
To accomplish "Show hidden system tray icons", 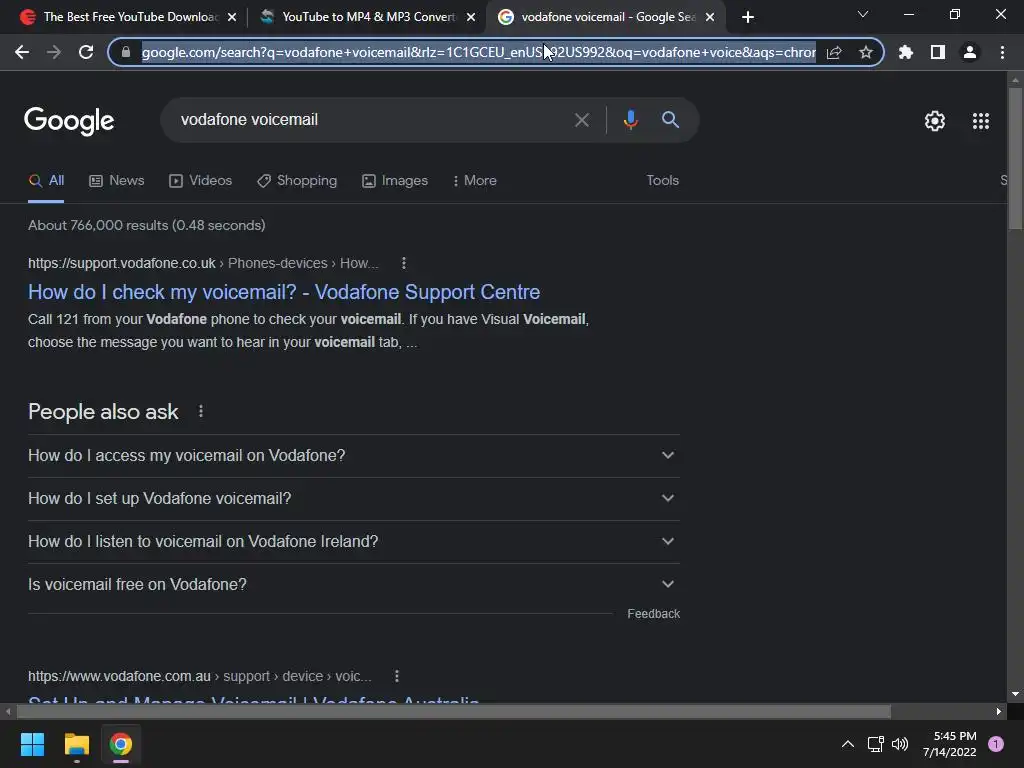I will tap(848, 744).
